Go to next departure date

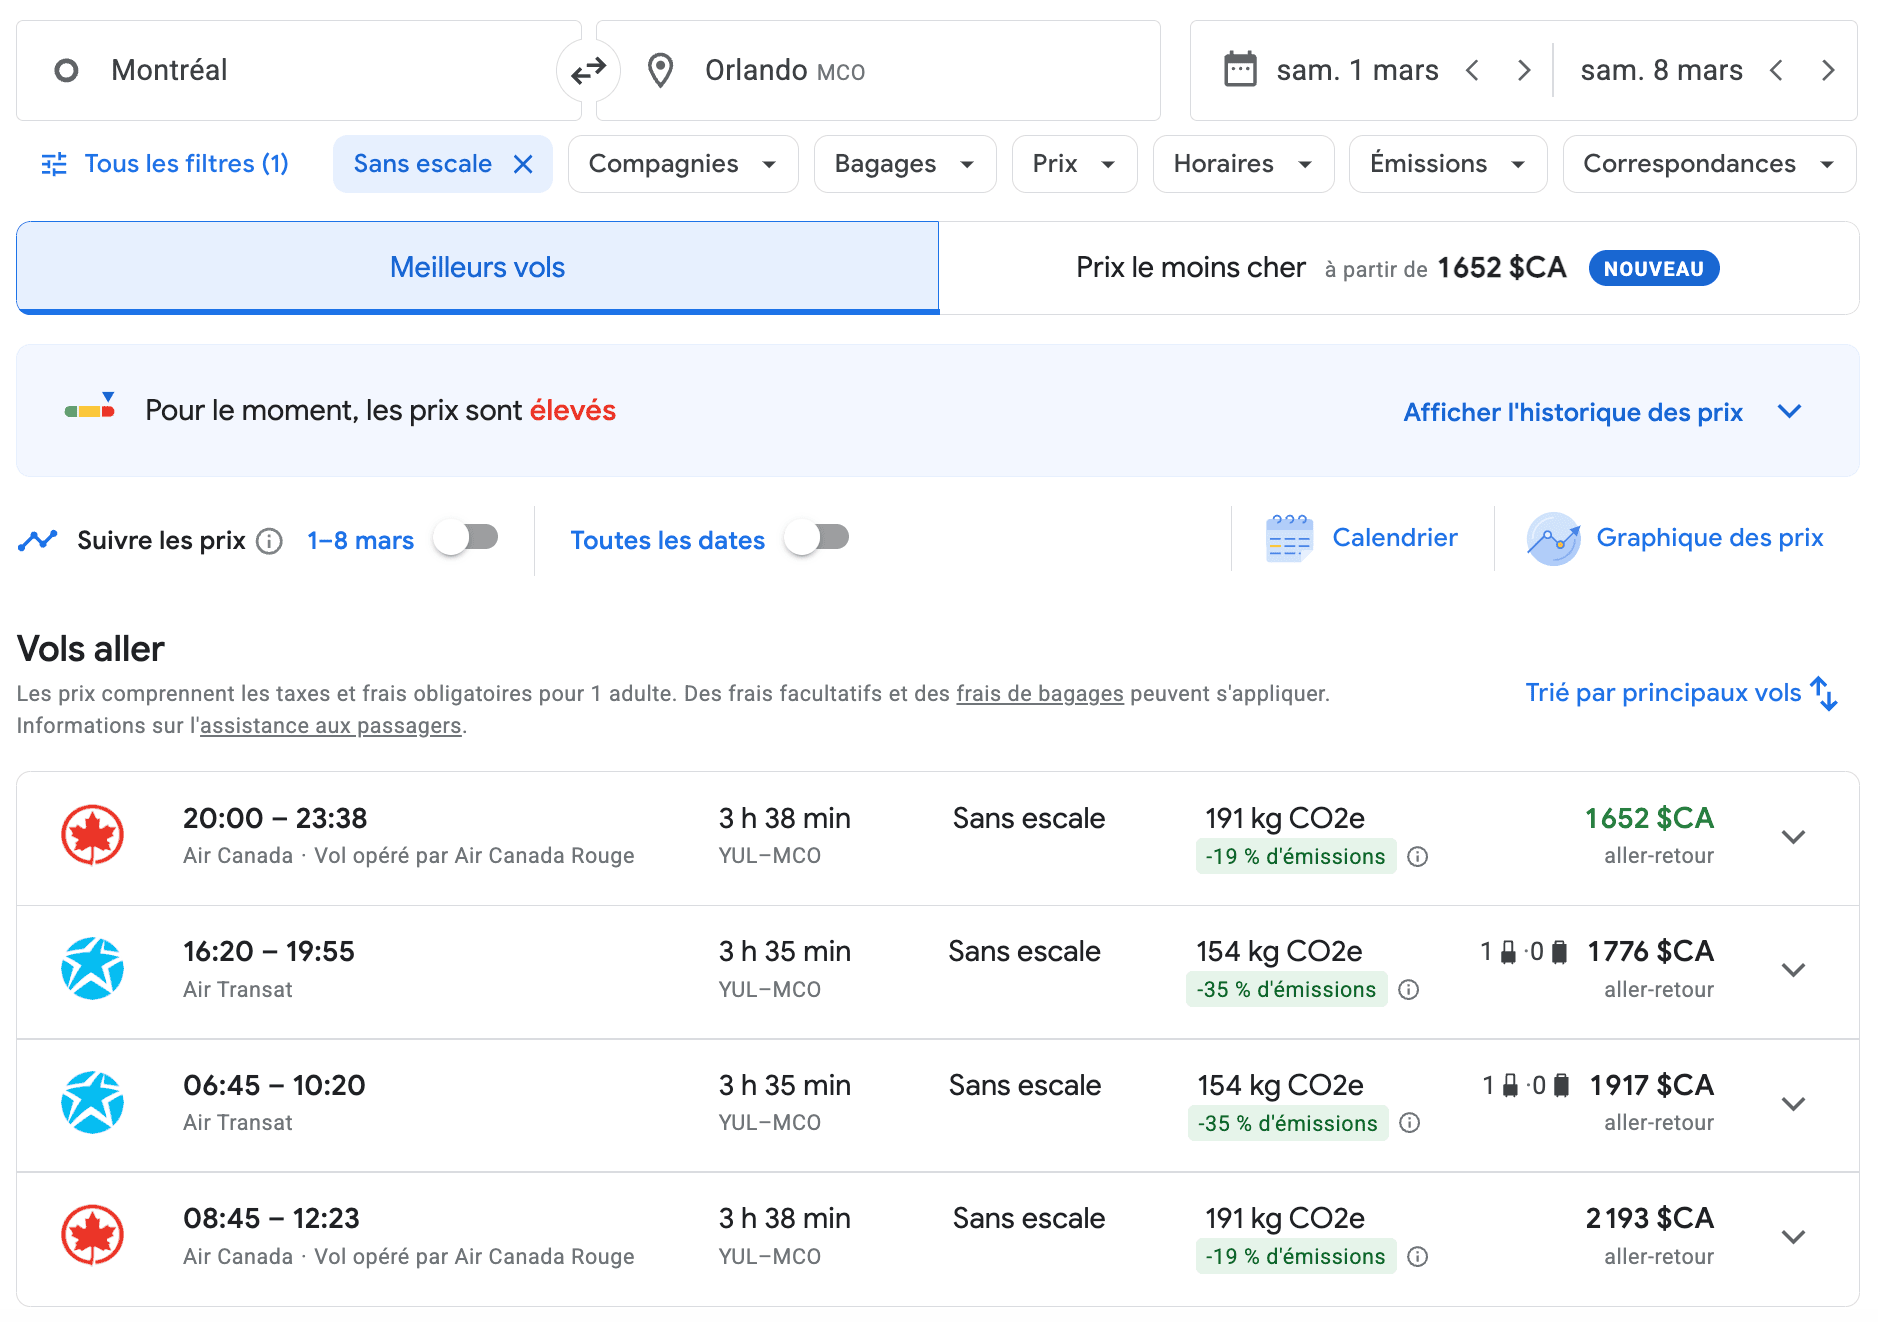tap(1524, 70)
